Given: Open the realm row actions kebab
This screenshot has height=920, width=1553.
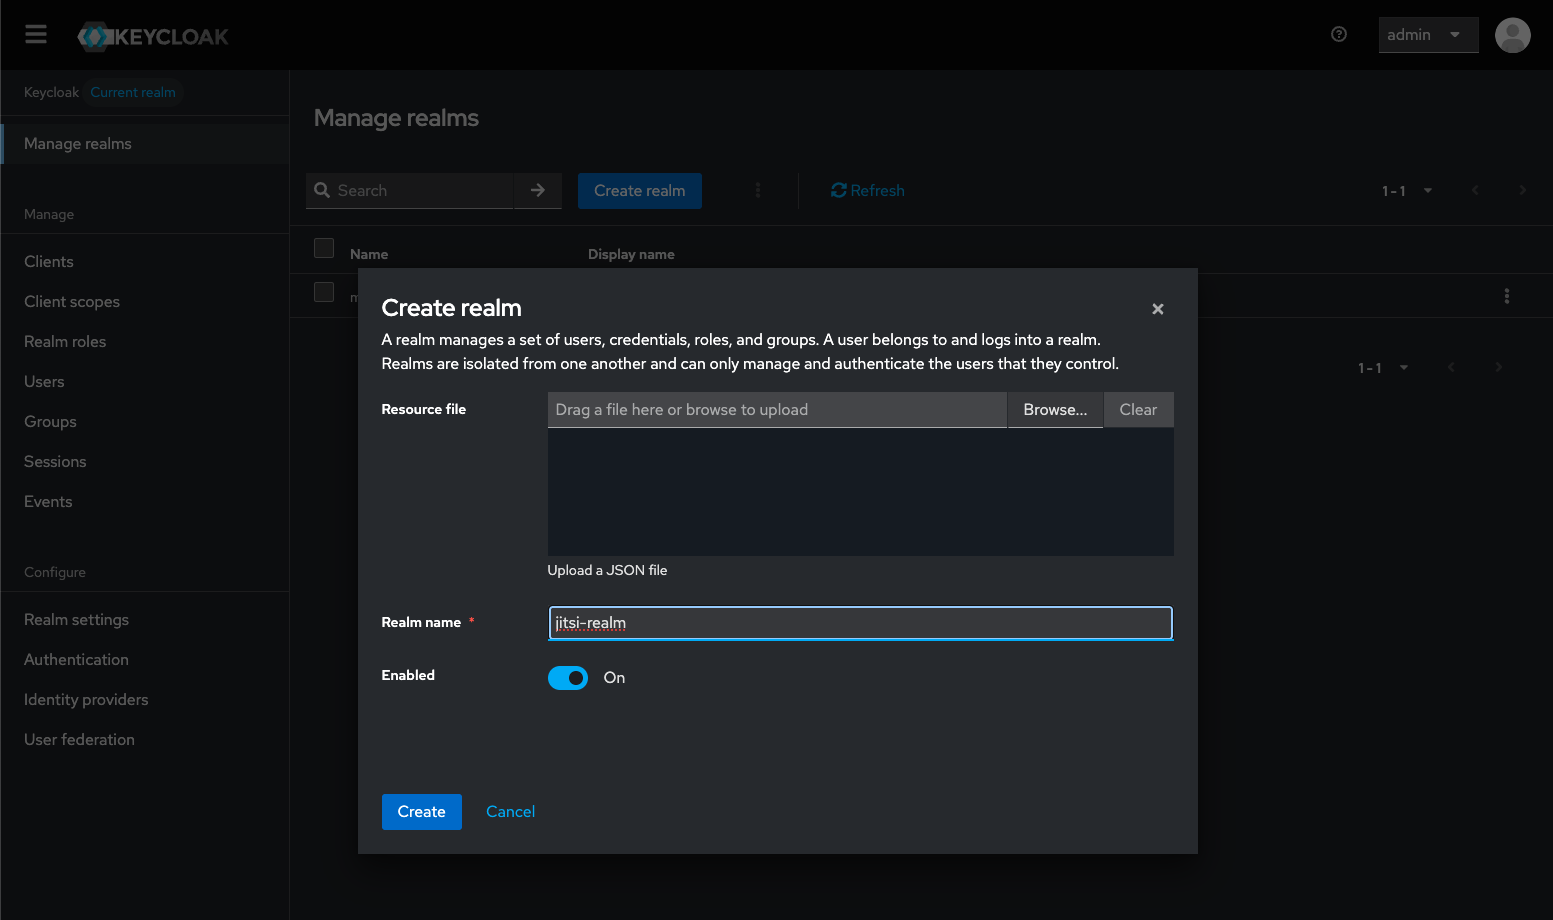Looking at the screenshot, I should click(x=1506, y=296).
